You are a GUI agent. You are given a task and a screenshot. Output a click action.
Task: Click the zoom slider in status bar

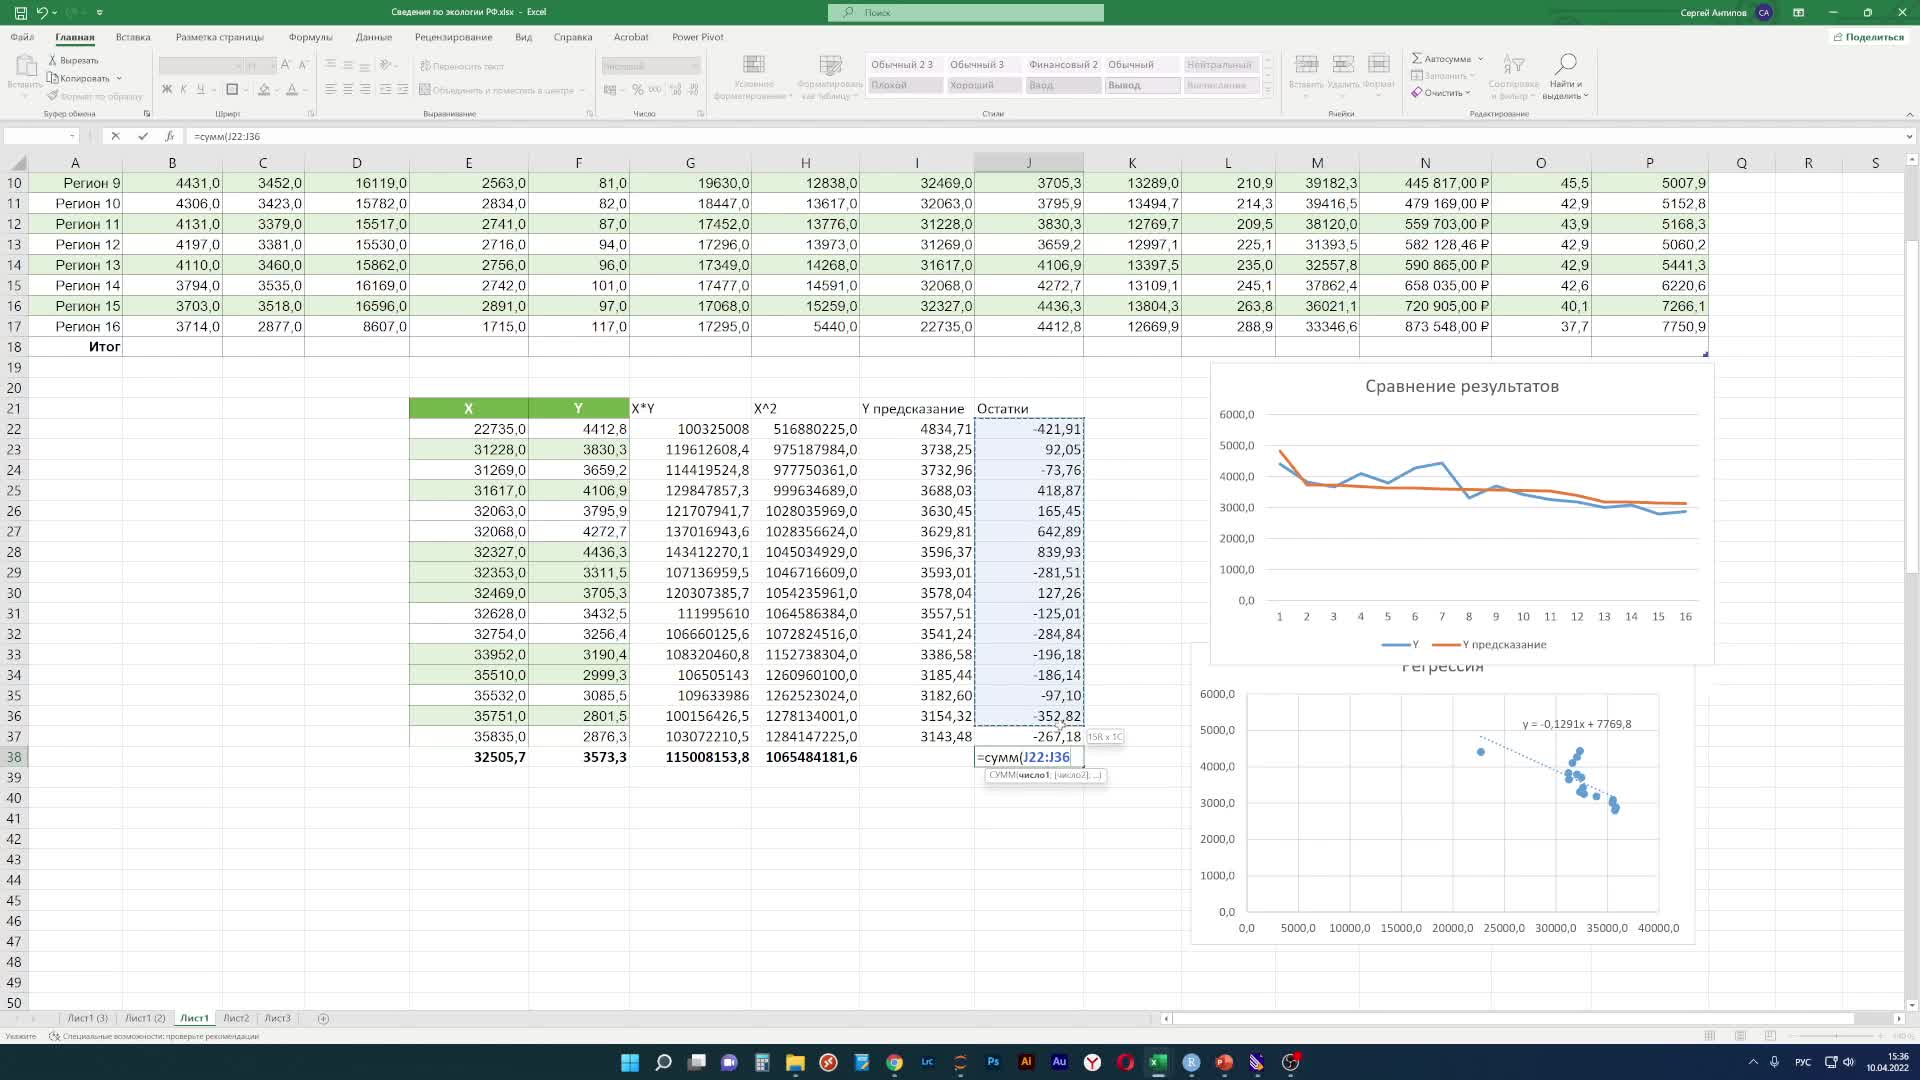[1835, 1036]
